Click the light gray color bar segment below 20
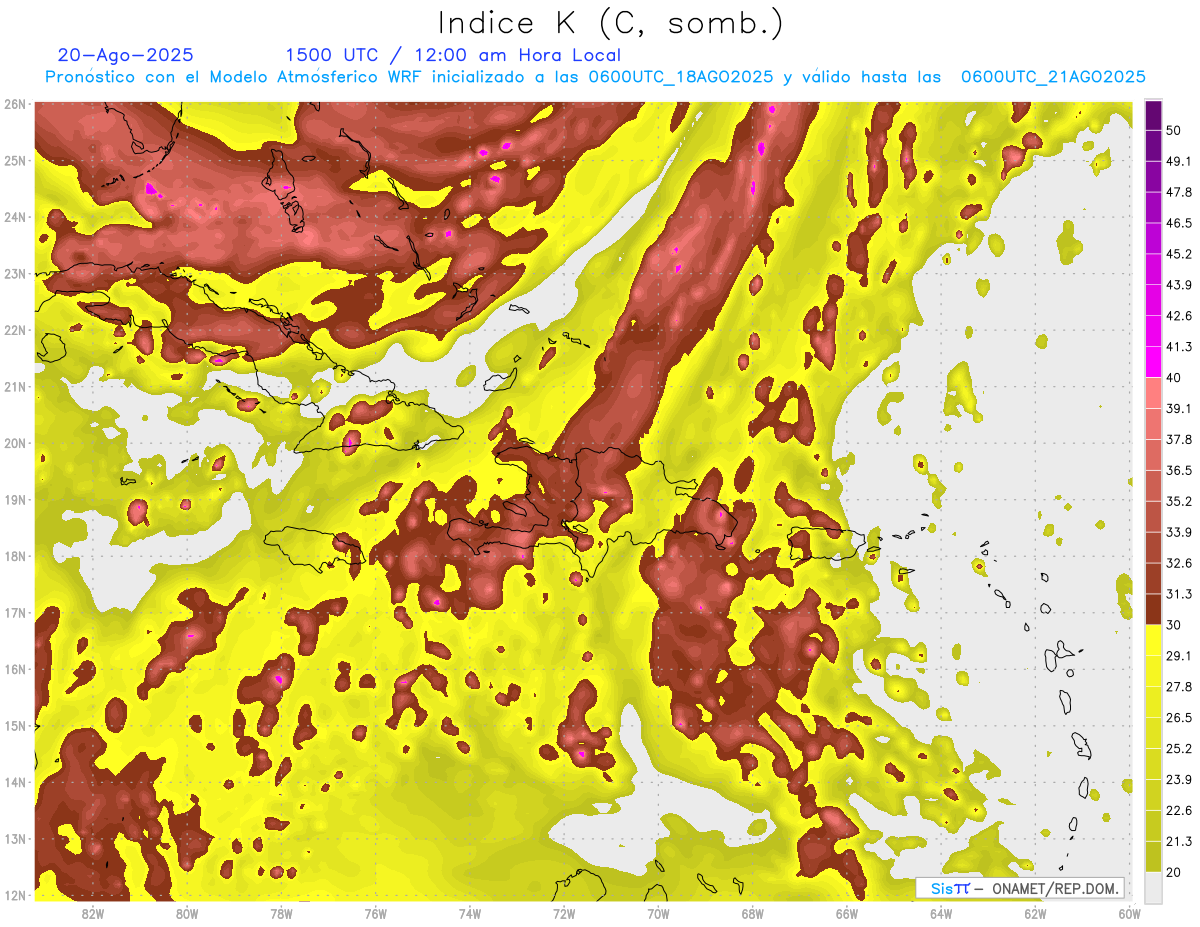Screen dimensions: 1200x927 (x=1153, y=887)
